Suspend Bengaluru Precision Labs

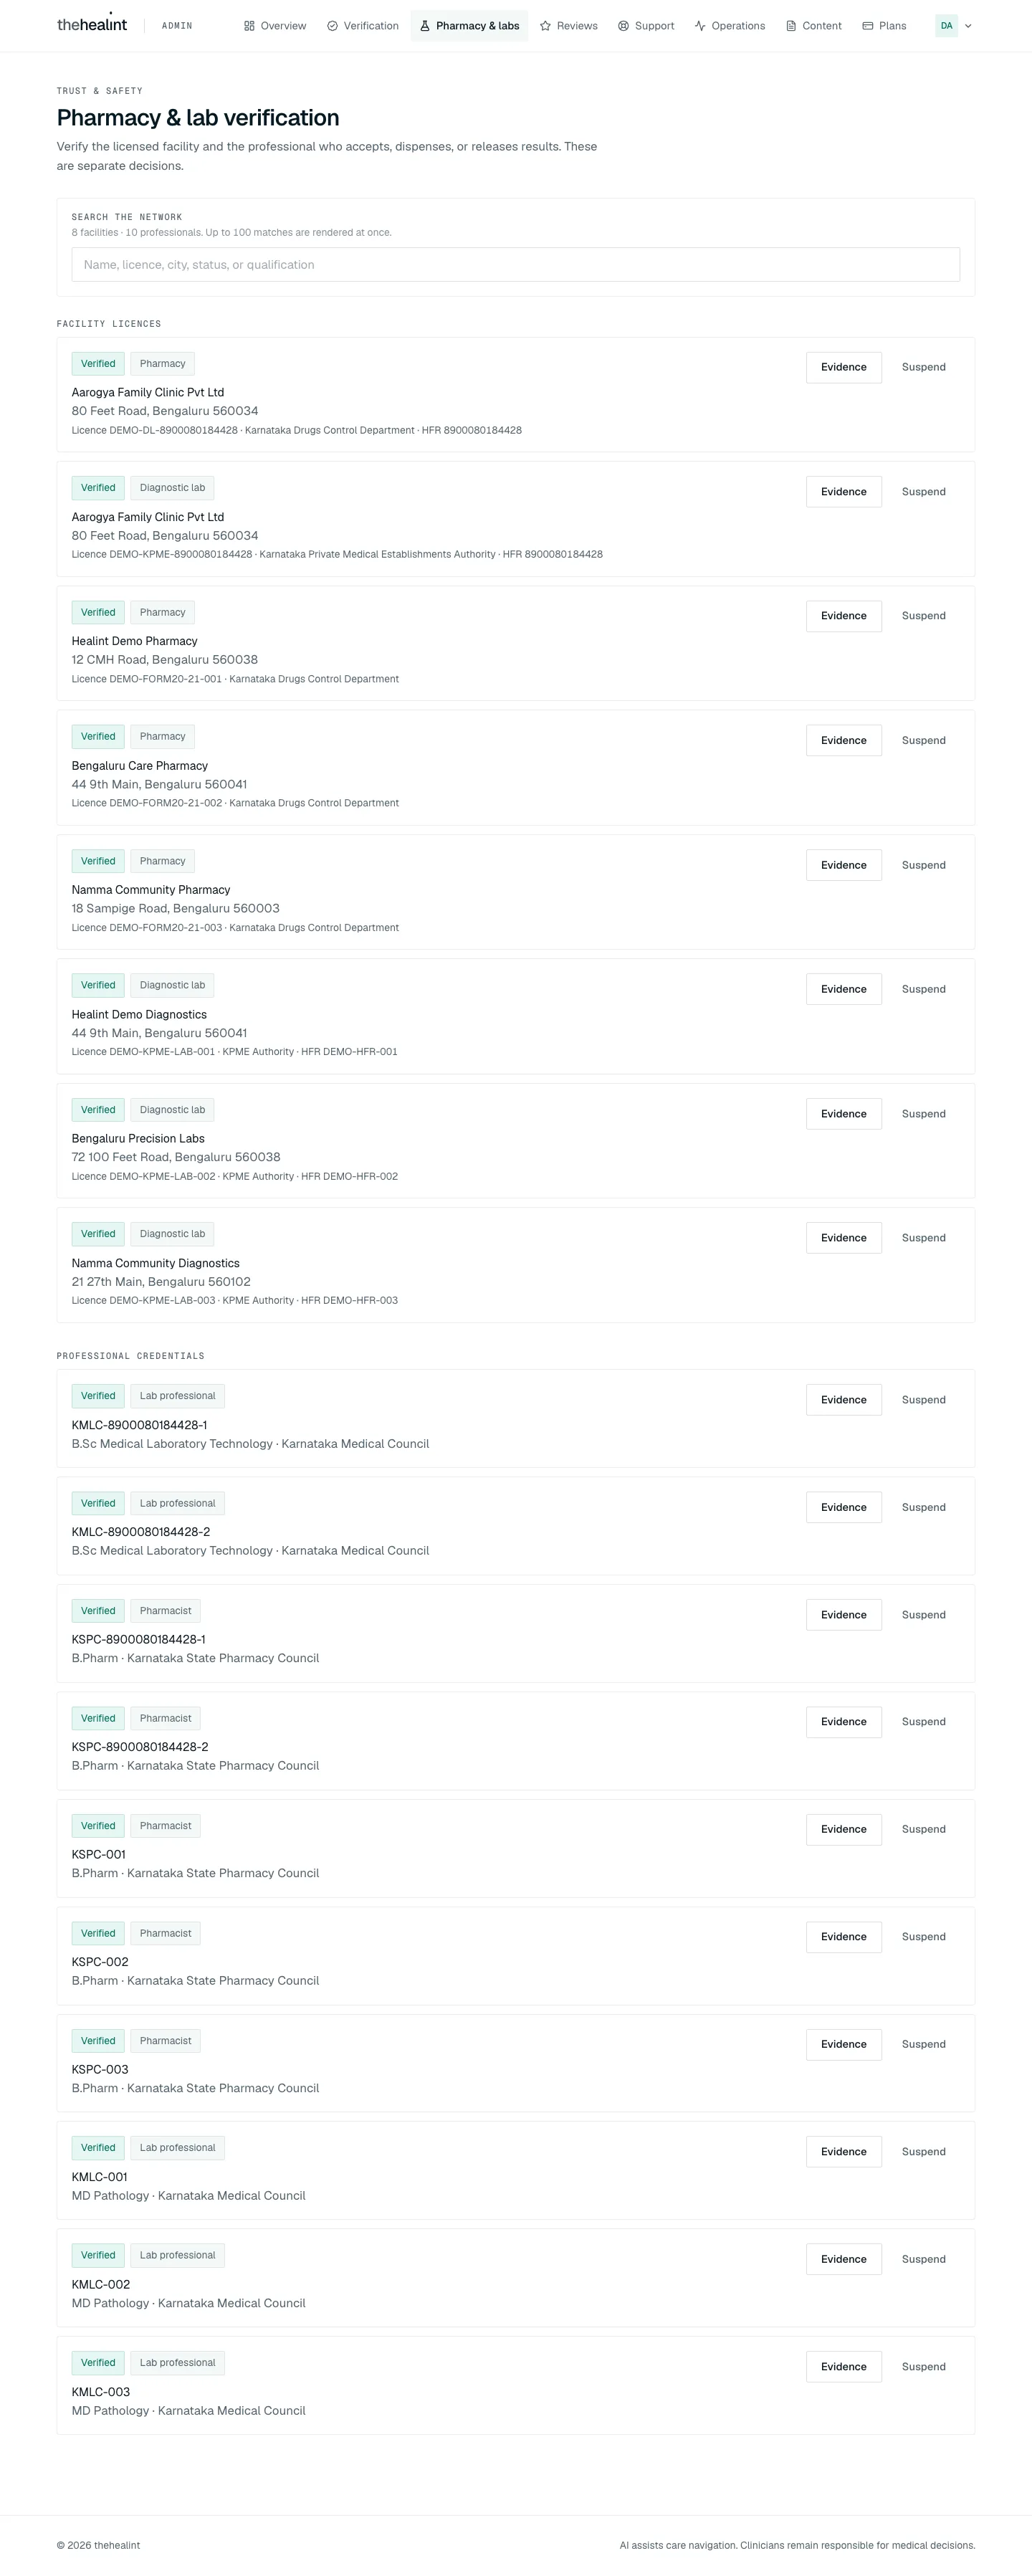(x=924, y=1114)
